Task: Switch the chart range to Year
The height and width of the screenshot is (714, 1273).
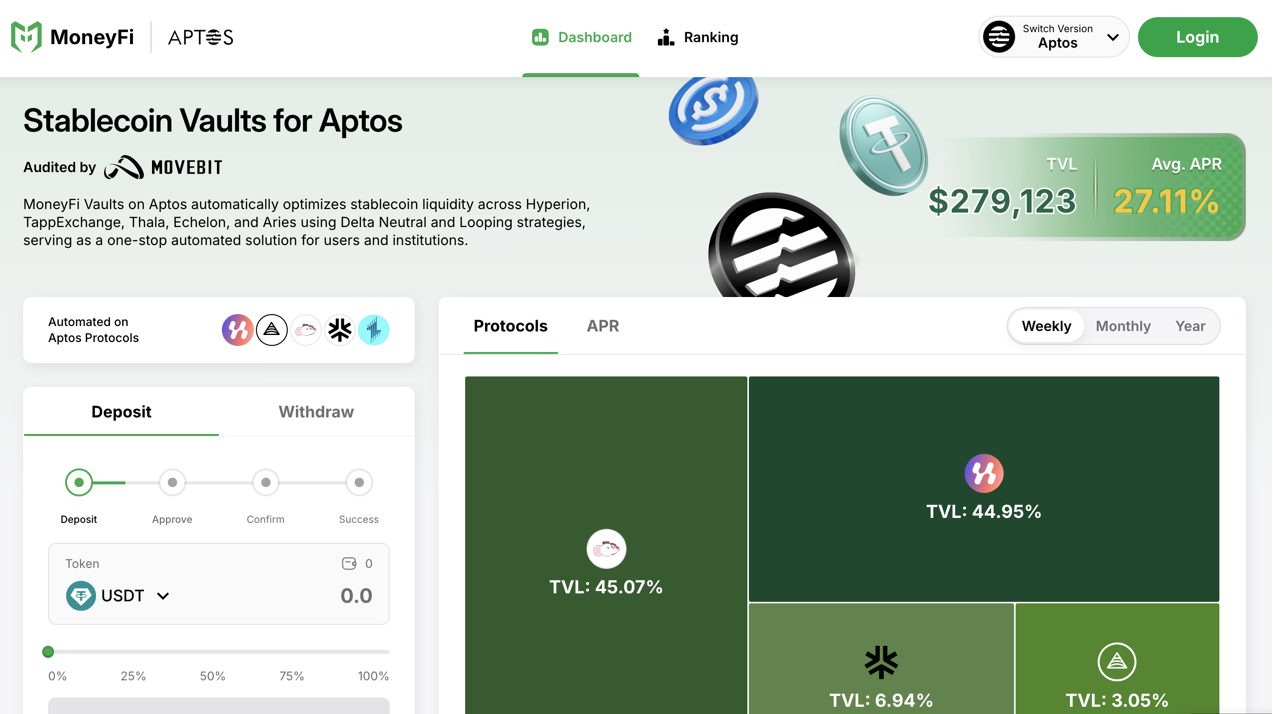Action: coord(1190,326)
